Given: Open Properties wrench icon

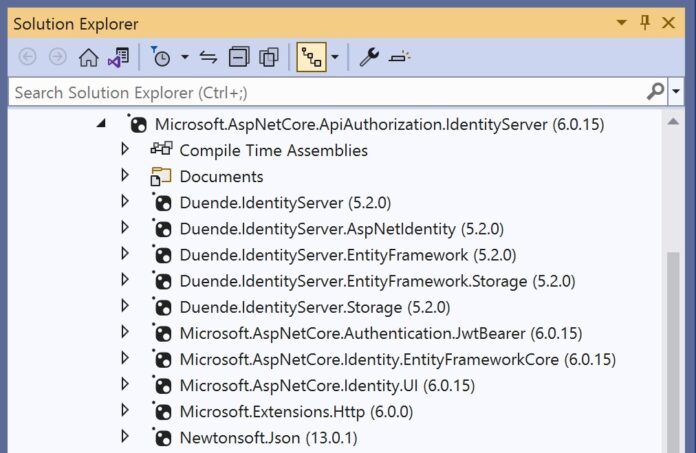Looking at the screenshot, I should tap(369, 57).
